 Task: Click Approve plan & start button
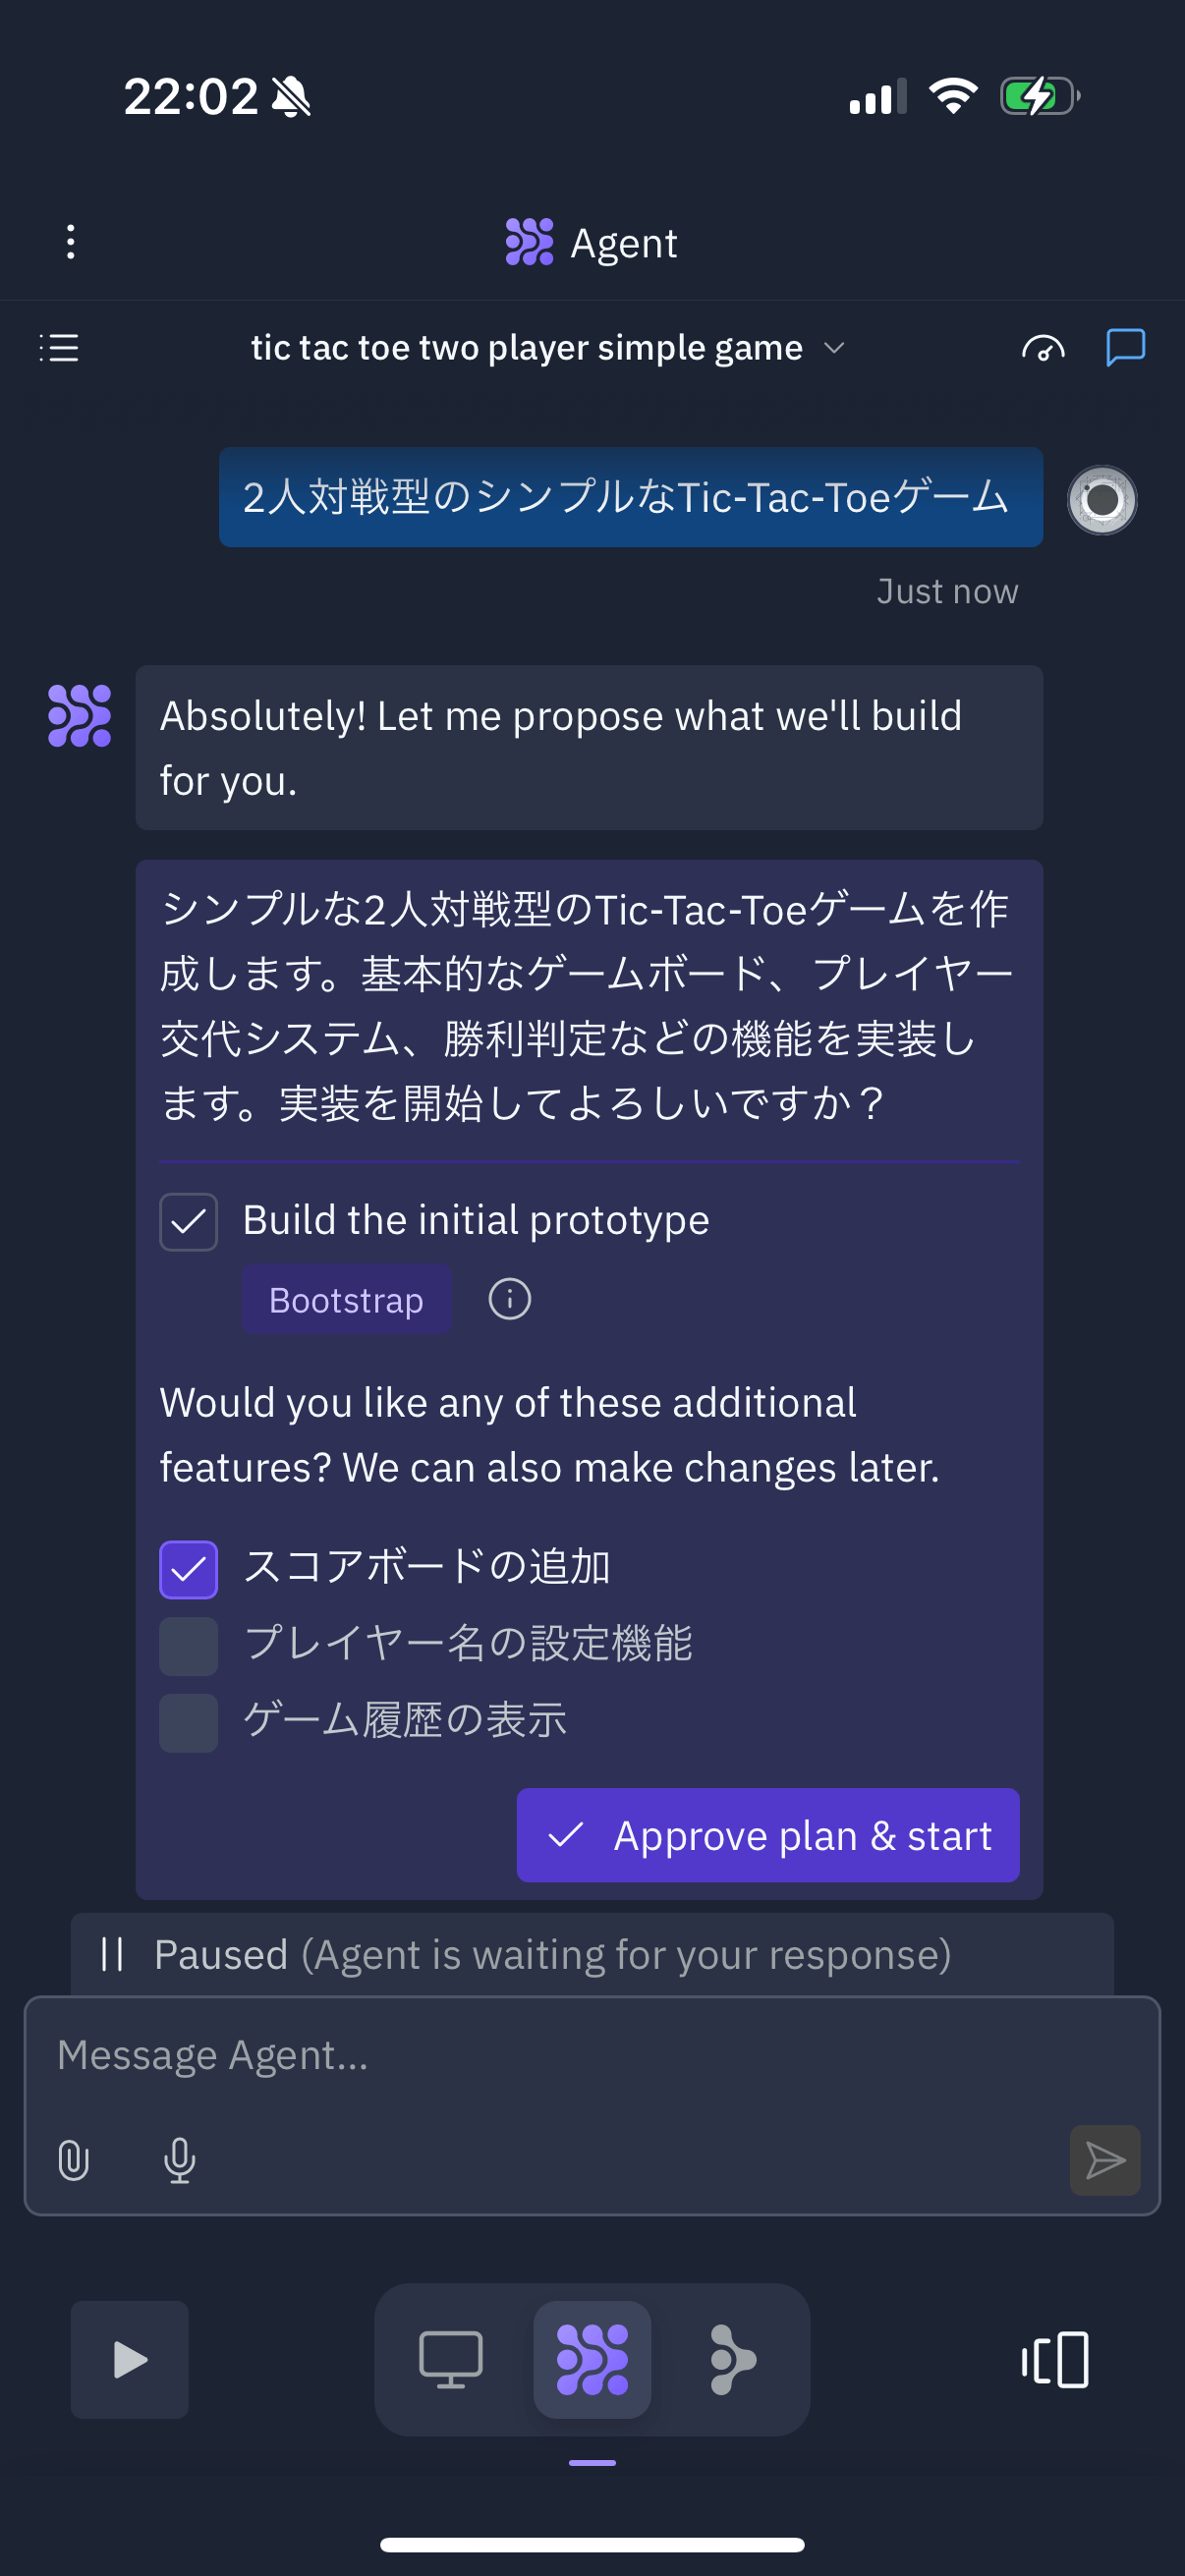768,1835
